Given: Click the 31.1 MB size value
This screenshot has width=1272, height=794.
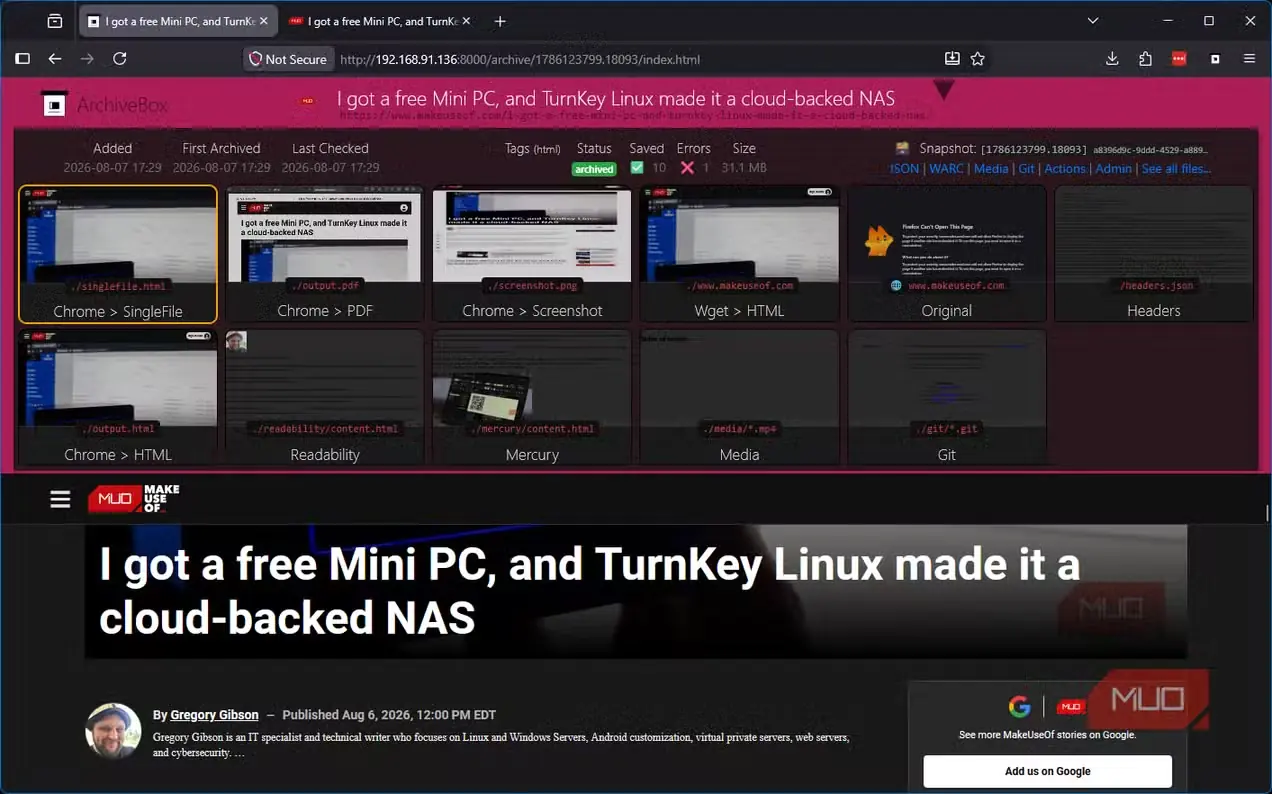Looking at the screenshot, I should pyautogui.click(x=744, y=168).
